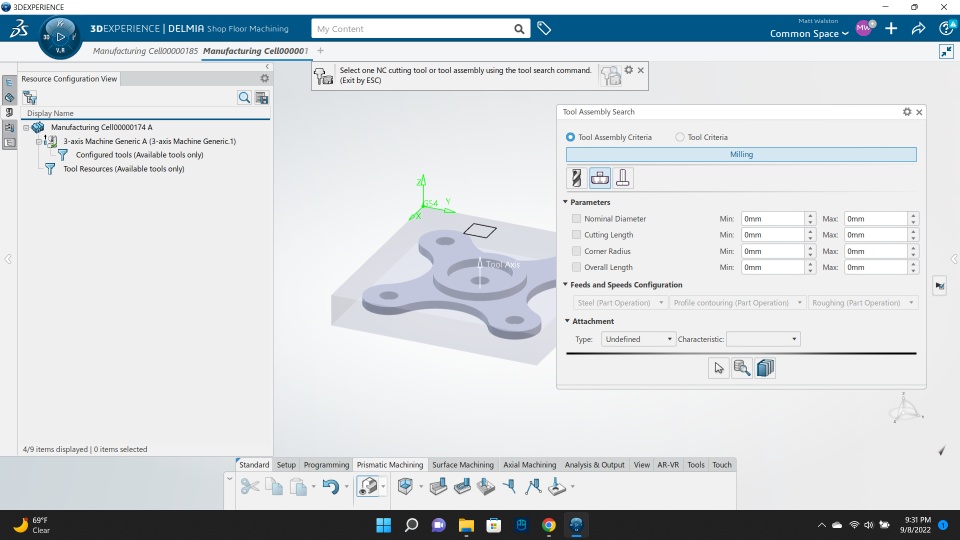Click the highlighted tool assembly icon in toolbar
The image size is (960, 540).
coord(367,487)
